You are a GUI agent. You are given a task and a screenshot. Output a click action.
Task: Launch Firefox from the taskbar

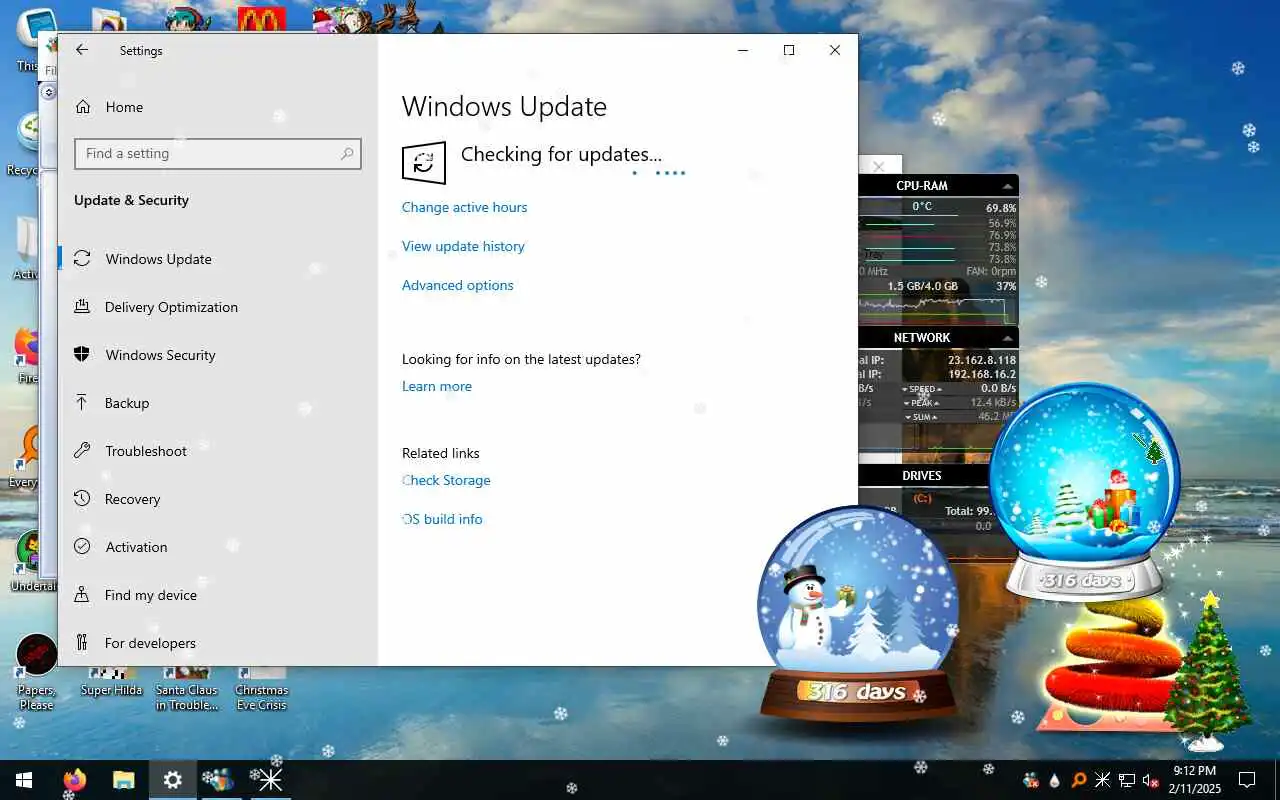75,780
